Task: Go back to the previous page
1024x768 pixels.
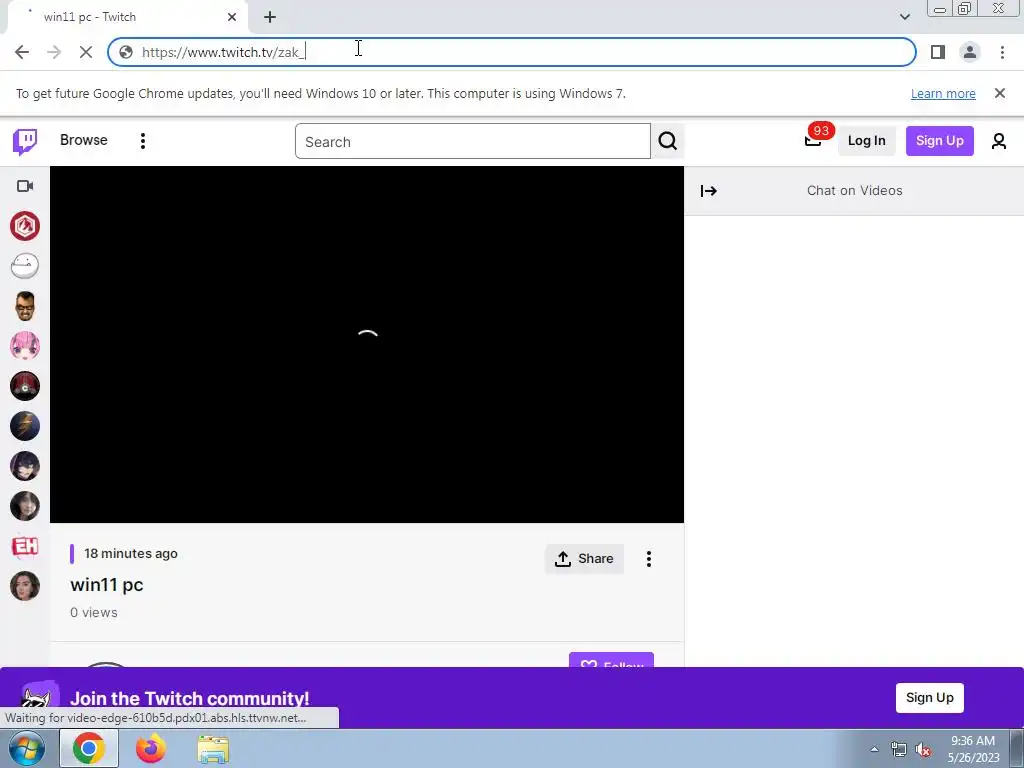Action: pyautogui.click(x=22, y=52)
